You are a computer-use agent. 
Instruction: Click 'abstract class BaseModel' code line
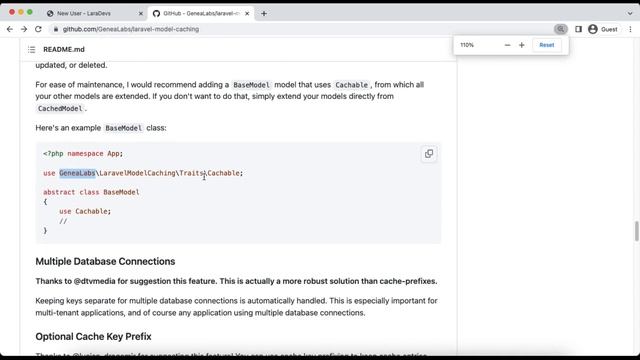(x=91, y=192)
